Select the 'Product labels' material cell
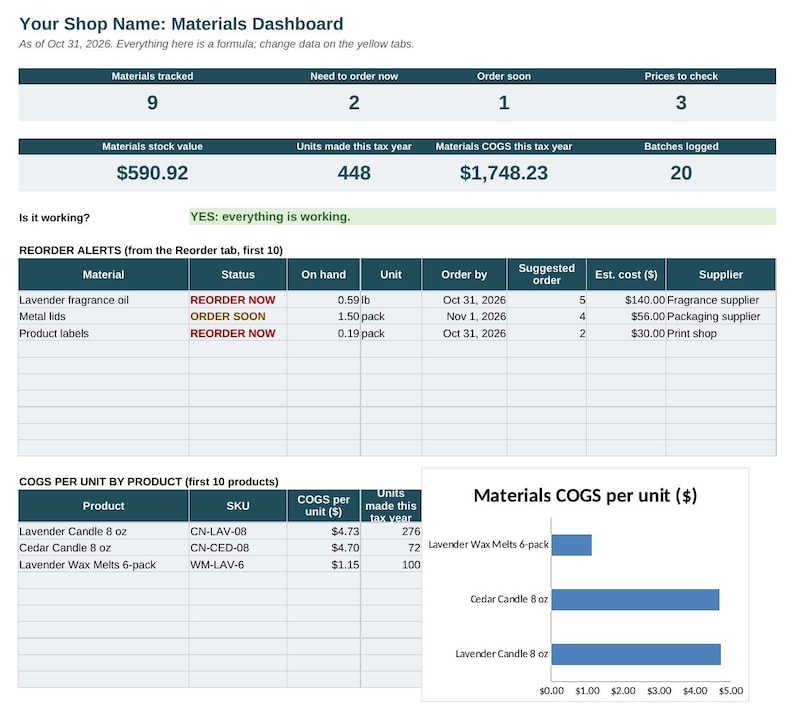794x719 pixels. click(x=103, y=334)
